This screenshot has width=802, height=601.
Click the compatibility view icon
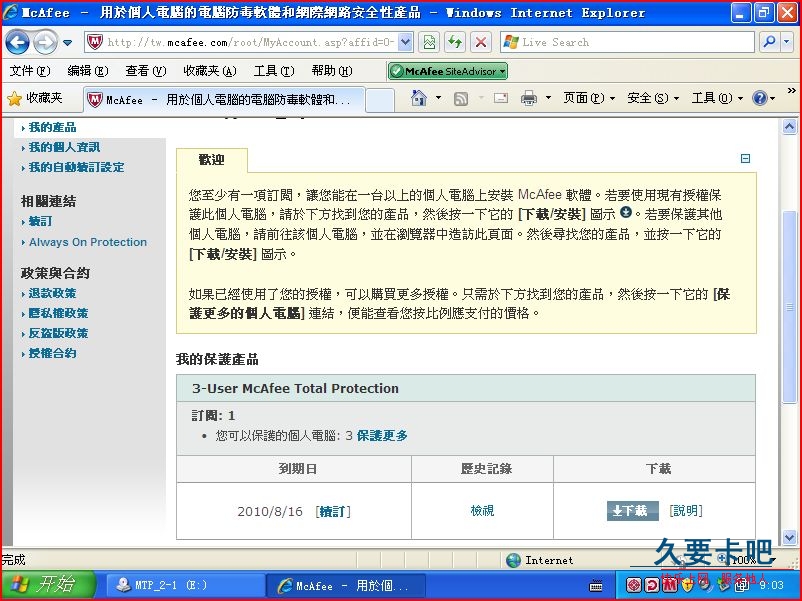(x=430, y=42)
